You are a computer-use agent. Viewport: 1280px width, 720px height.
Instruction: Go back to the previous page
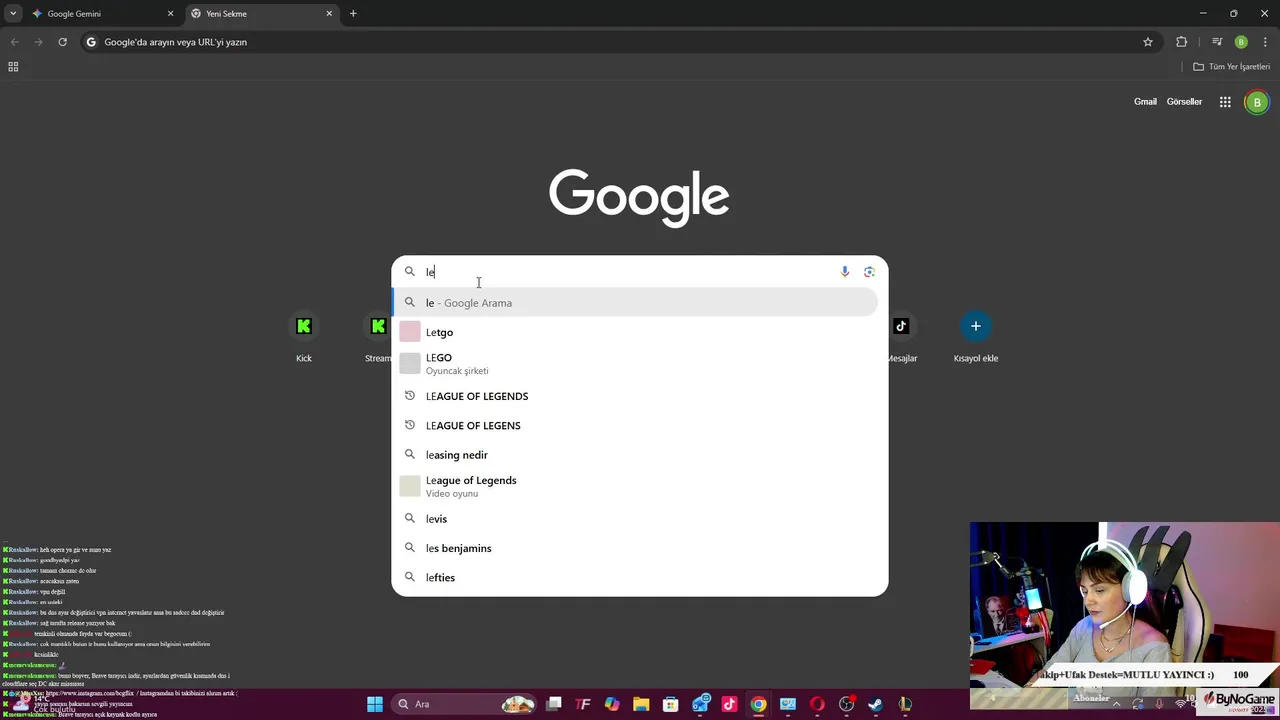14,42
